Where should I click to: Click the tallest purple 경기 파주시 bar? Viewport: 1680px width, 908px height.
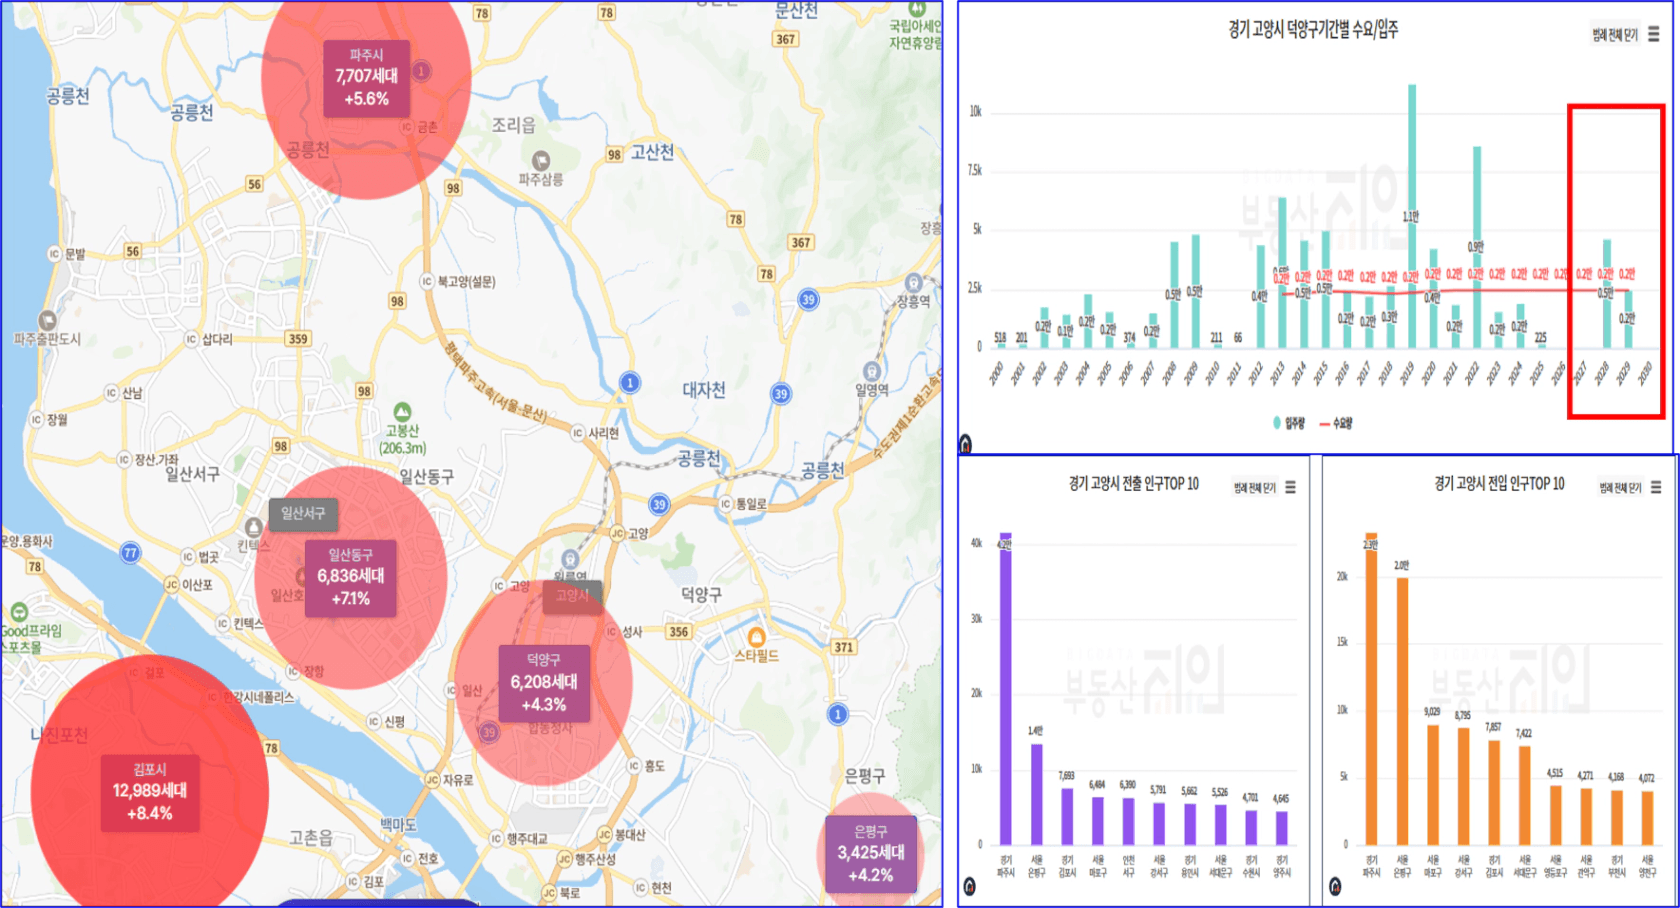pos(1006,689)
